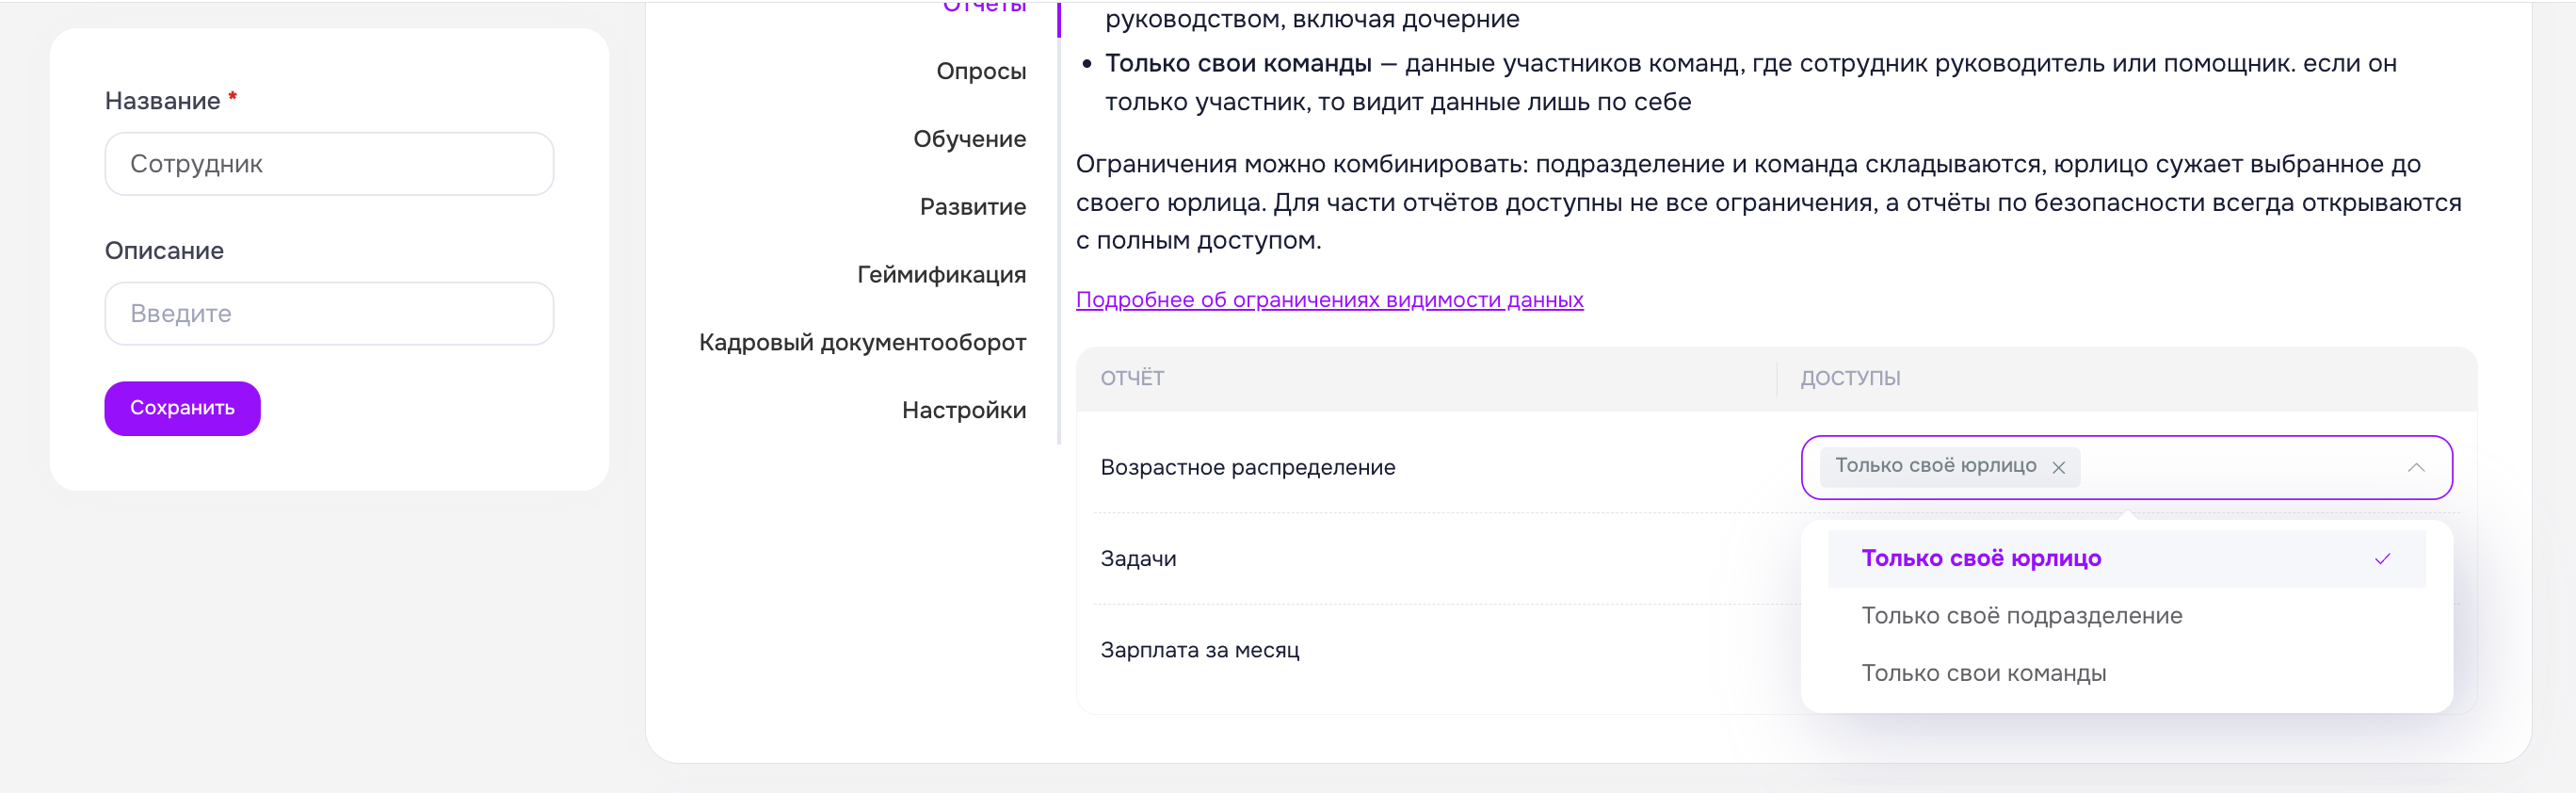Go to the 'Развитие' section
This screenshot has width=2576, height=793.
pos(972,207)
